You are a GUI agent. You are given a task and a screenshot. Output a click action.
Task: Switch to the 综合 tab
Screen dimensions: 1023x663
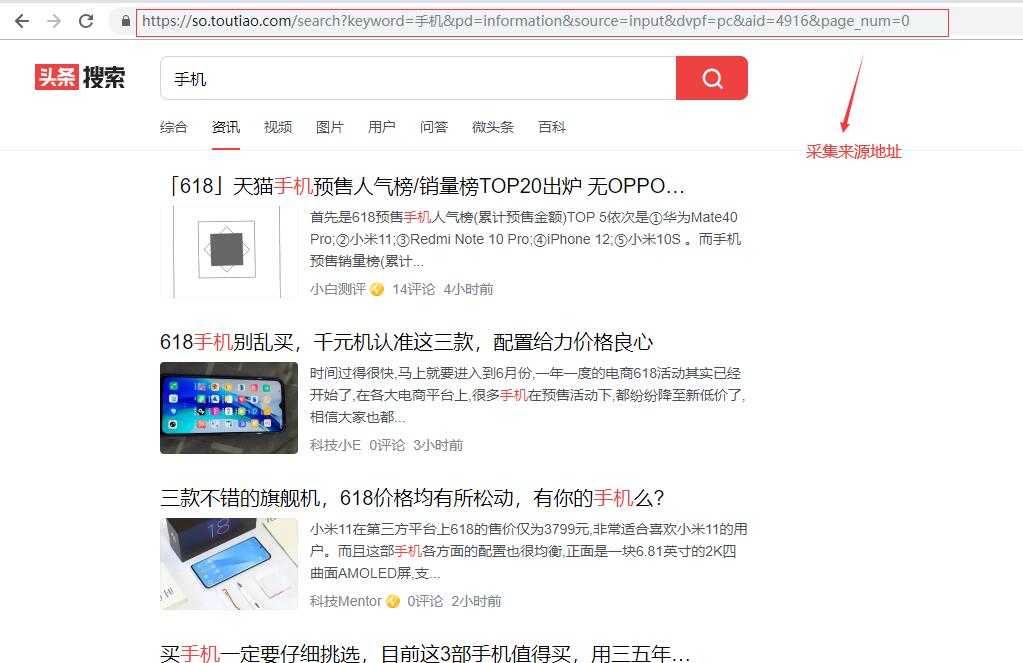[x=174, y=127]
